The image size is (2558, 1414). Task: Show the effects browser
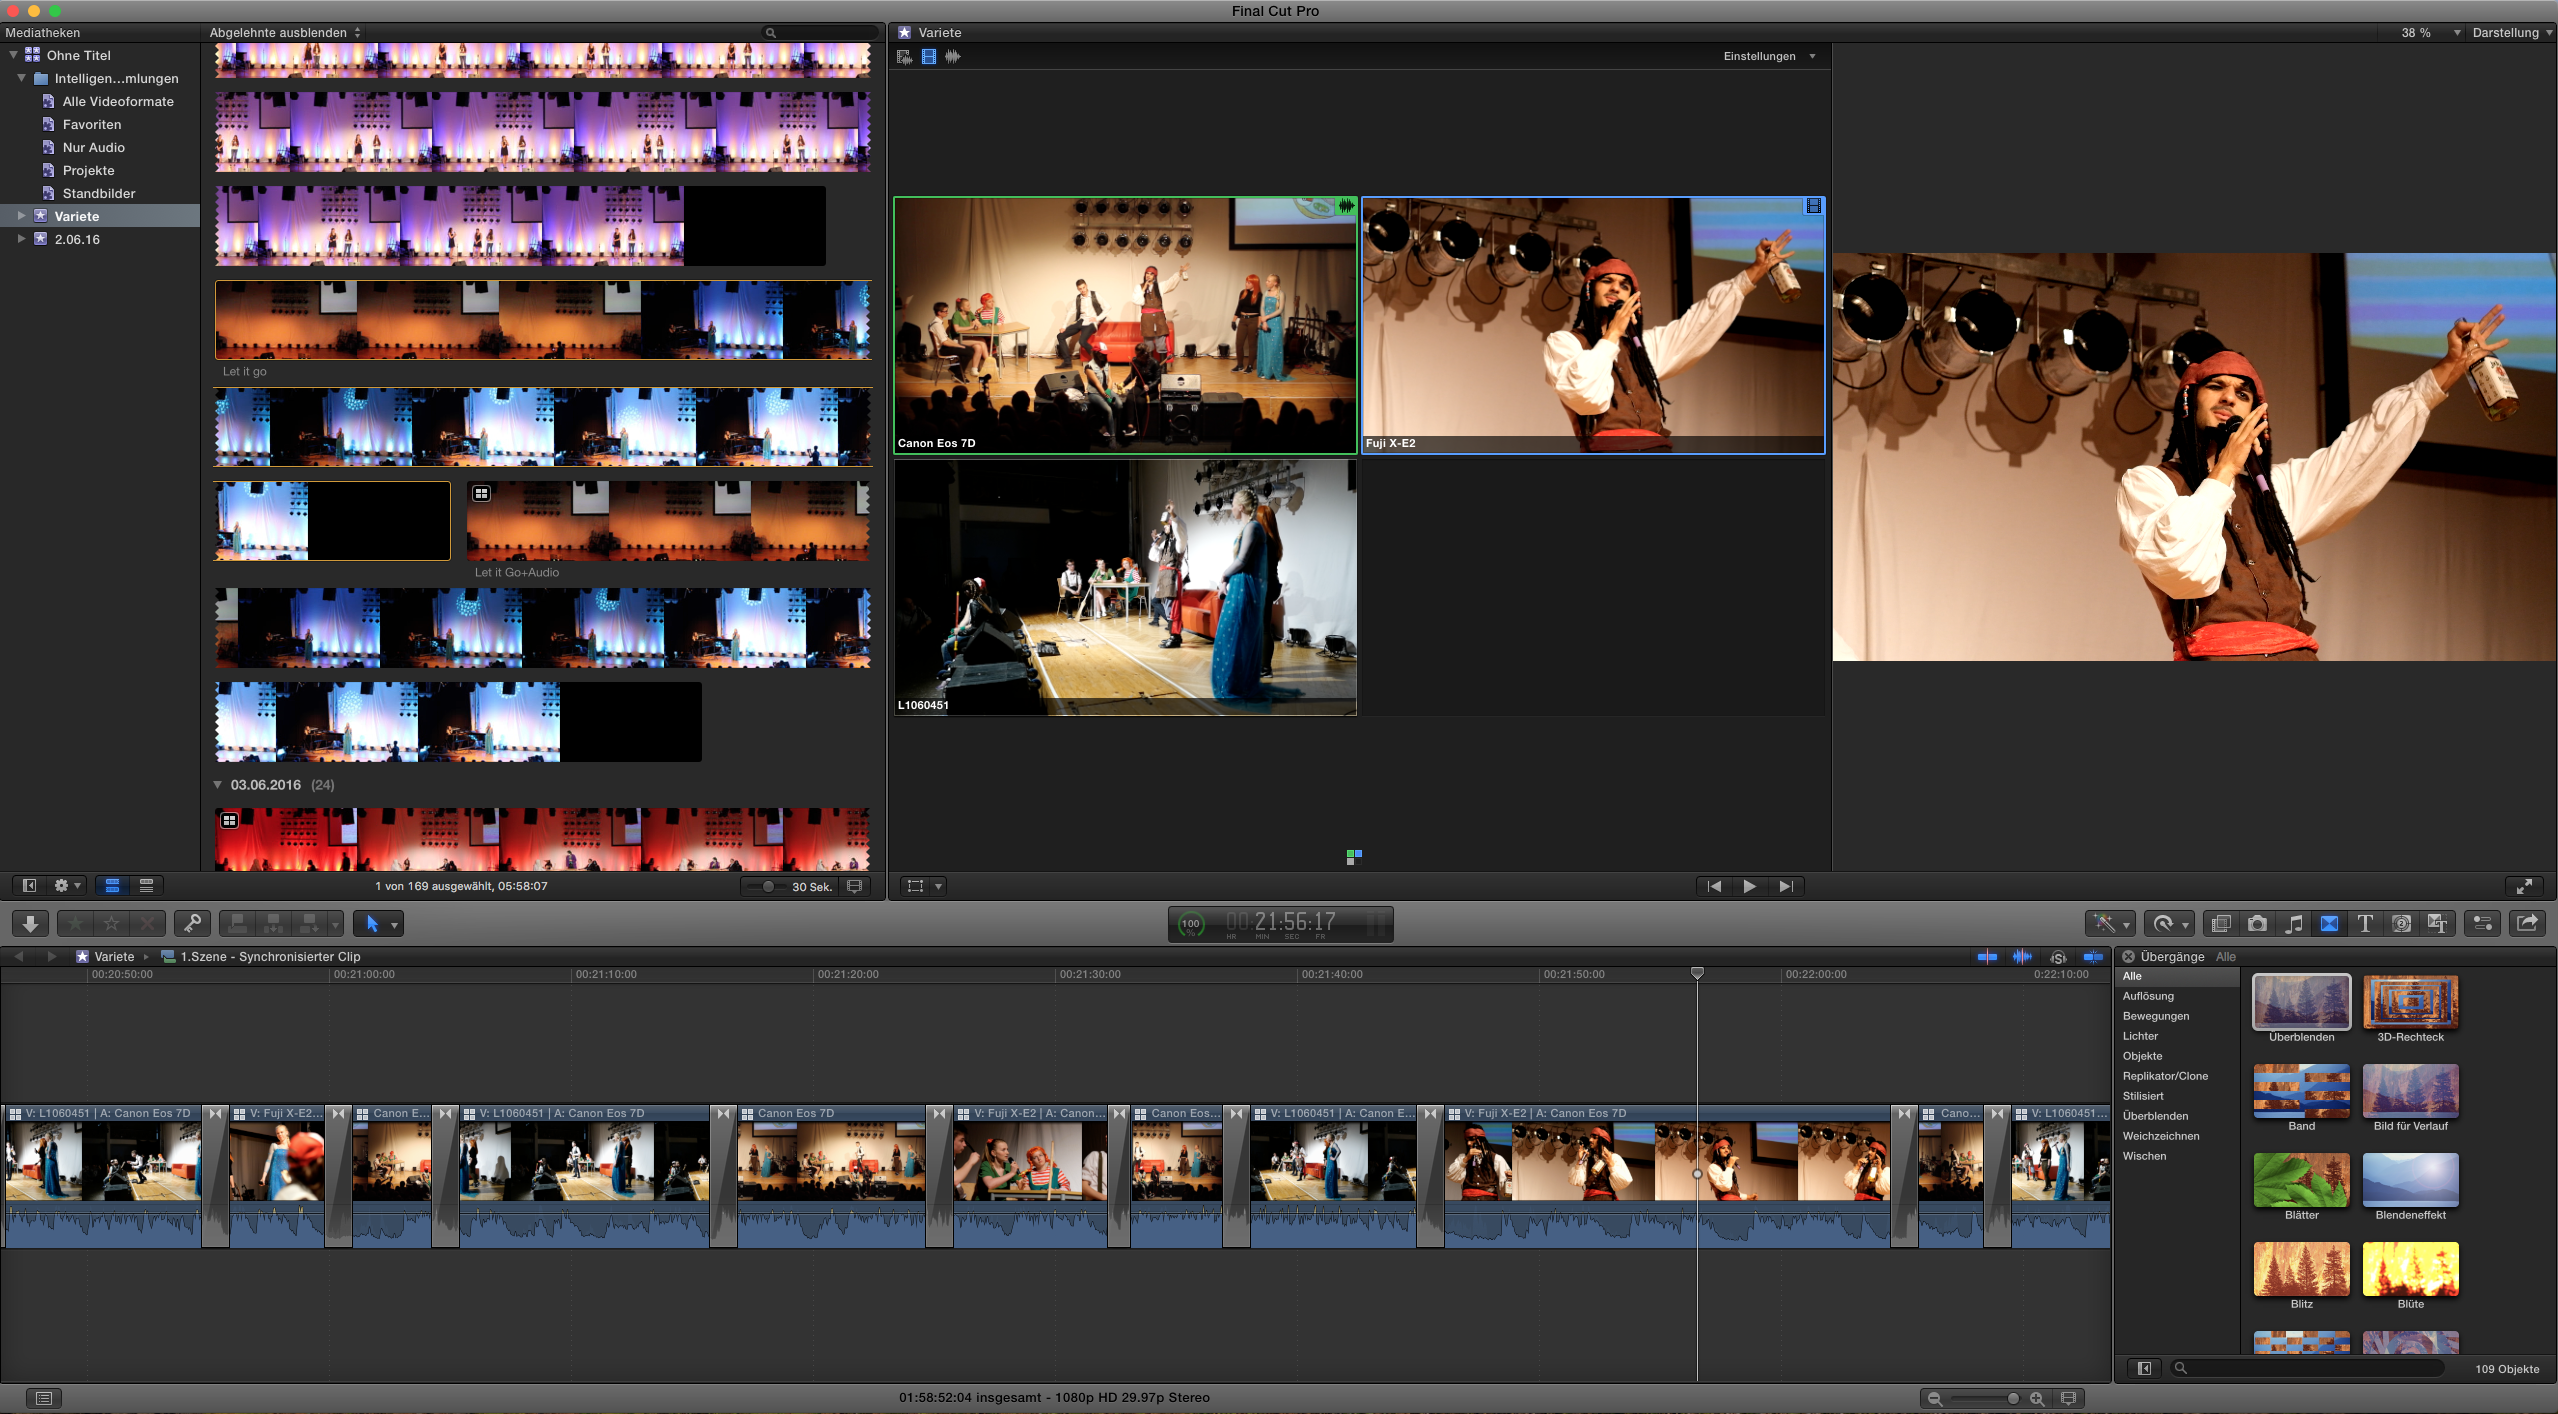click(2221, 924)
